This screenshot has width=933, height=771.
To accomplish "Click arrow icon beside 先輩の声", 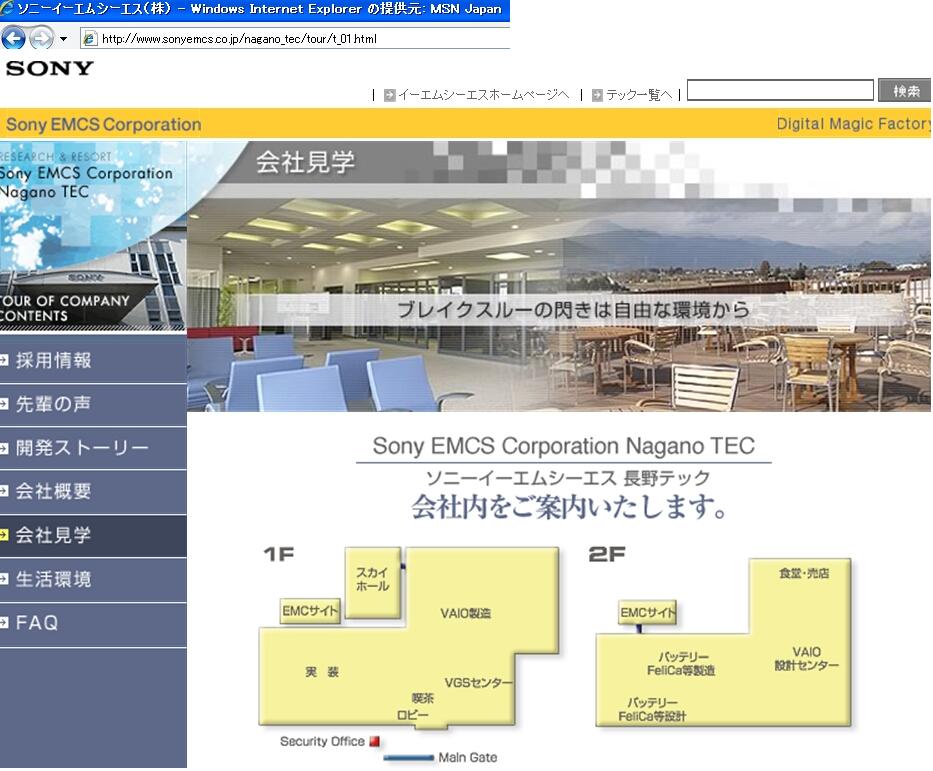I will coord(4,404).
